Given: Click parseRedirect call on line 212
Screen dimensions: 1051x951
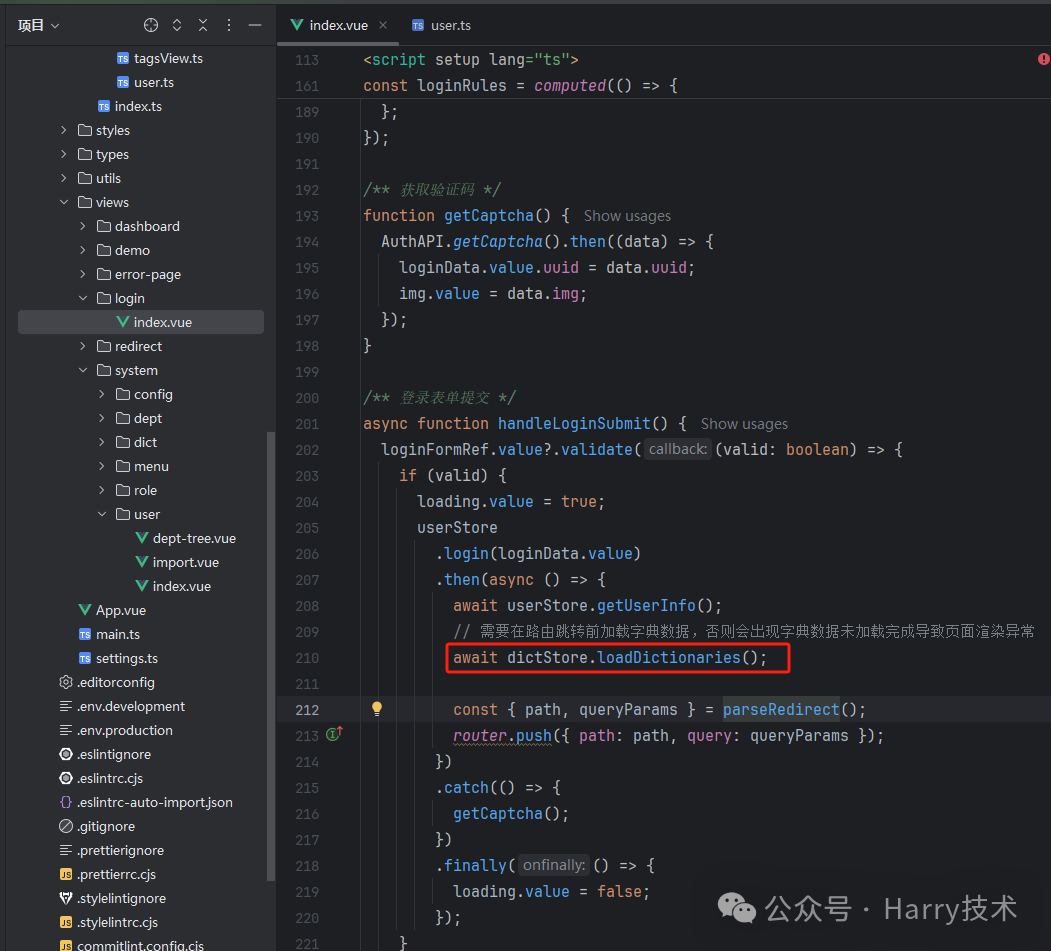Looking at the screenshot, I should coord(780,710).
